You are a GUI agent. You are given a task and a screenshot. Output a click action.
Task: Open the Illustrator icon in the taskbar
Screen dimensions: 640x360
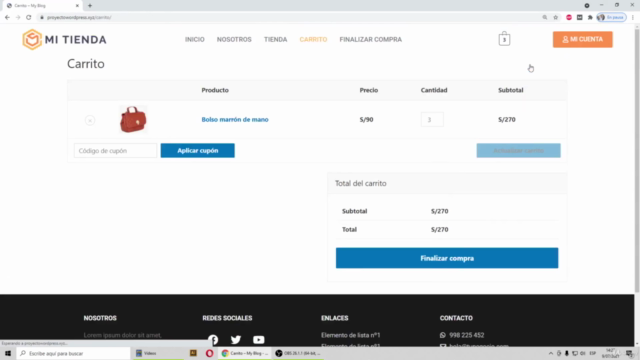(x=193, y=353)
